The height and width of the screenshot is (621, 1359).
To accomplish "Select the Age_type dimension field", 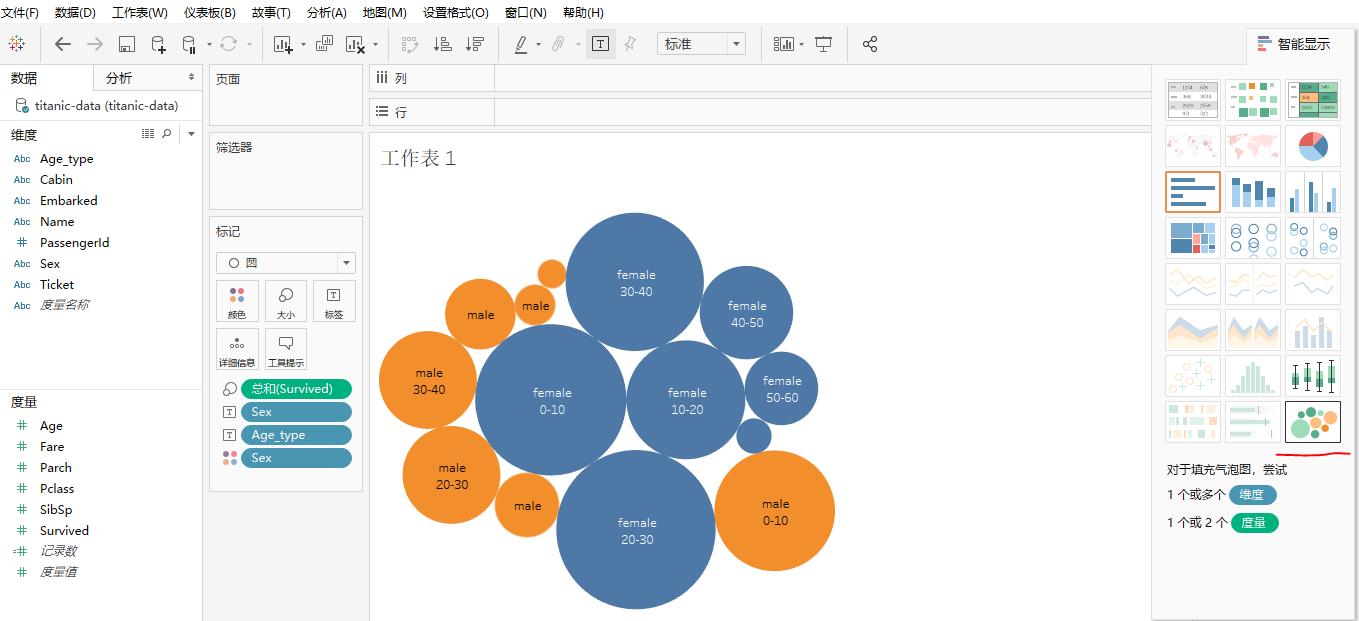I will pyautogui.click(x=66, y=159).
